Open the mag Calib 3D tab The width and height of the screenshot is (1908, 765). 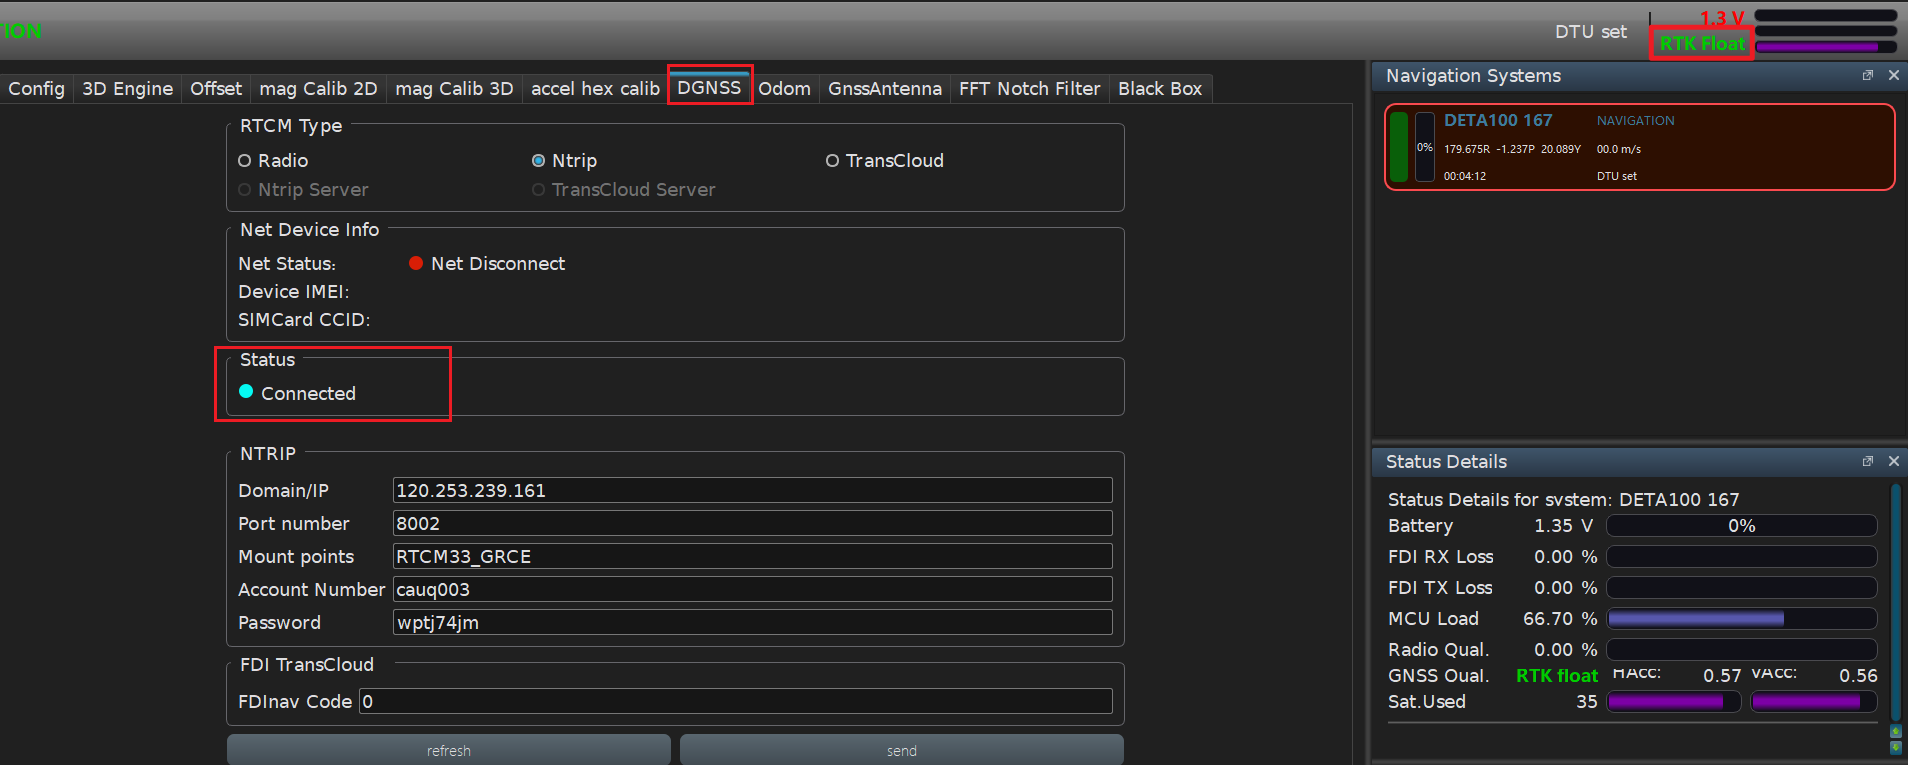coord(454,89)
